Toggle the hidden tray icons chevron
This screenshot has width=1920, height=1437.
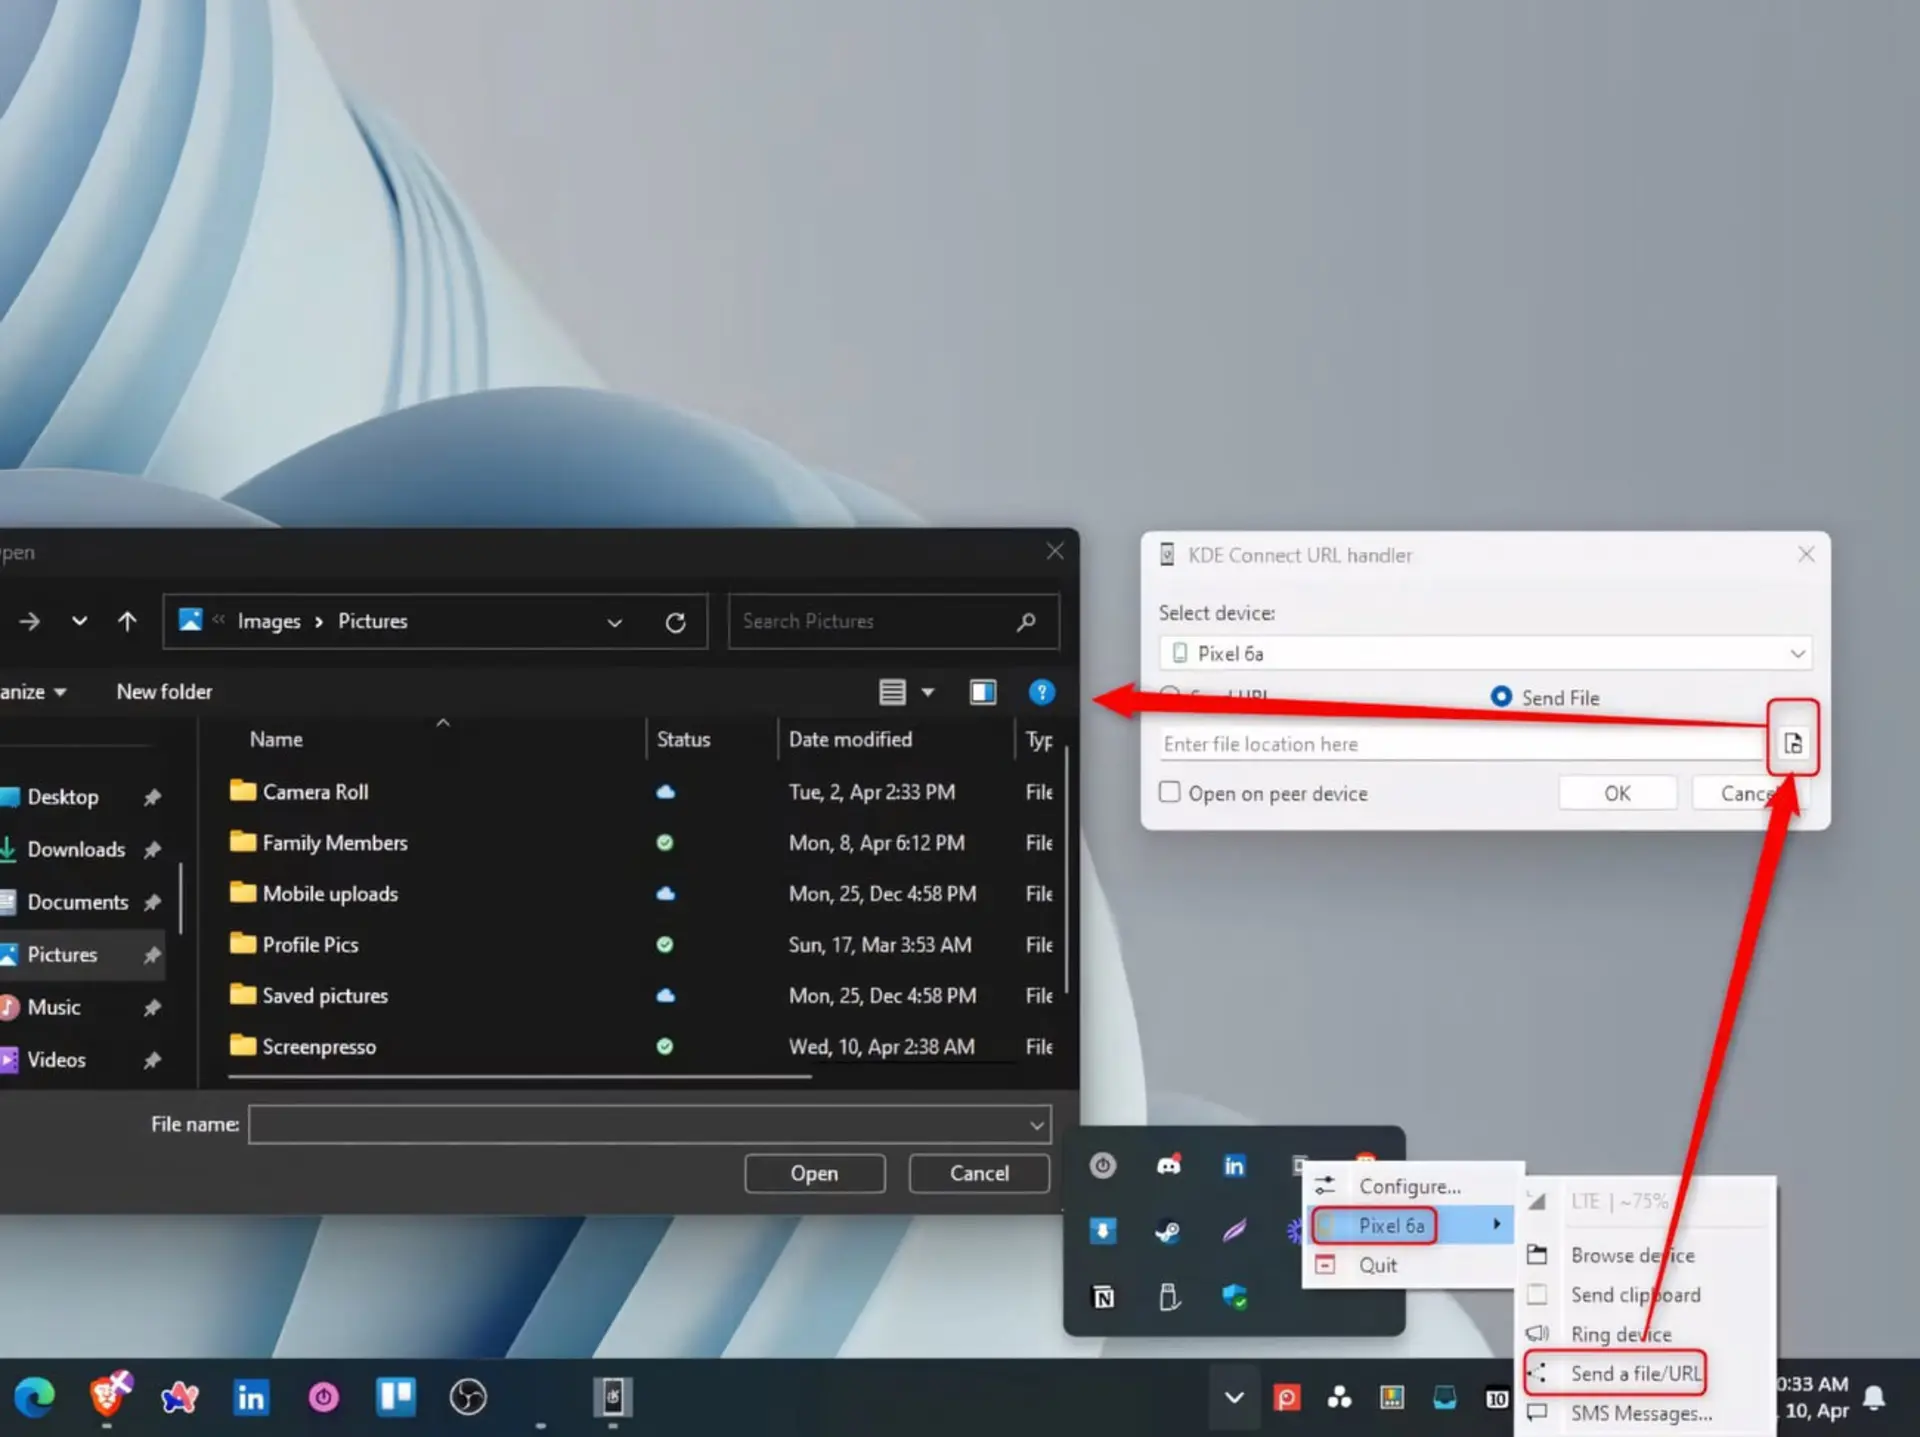1234,1397
